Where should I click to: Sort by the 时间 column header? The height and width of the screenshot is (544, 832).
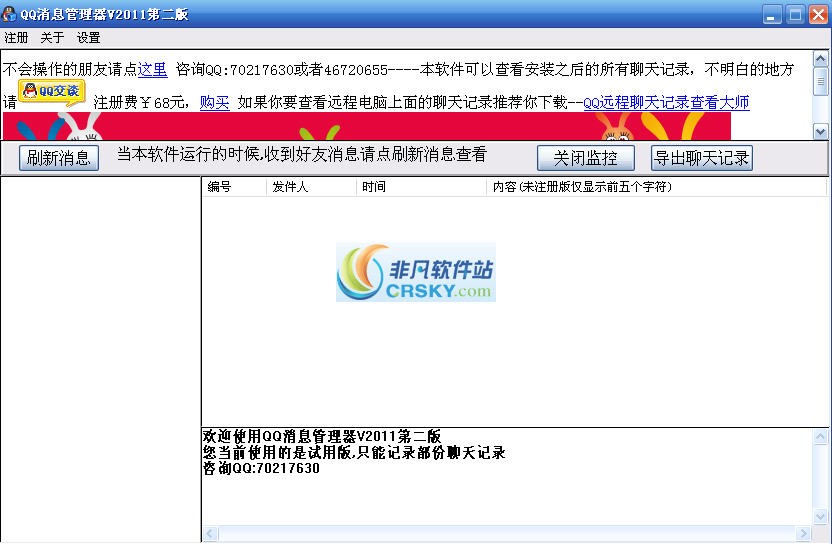point(421,187)
